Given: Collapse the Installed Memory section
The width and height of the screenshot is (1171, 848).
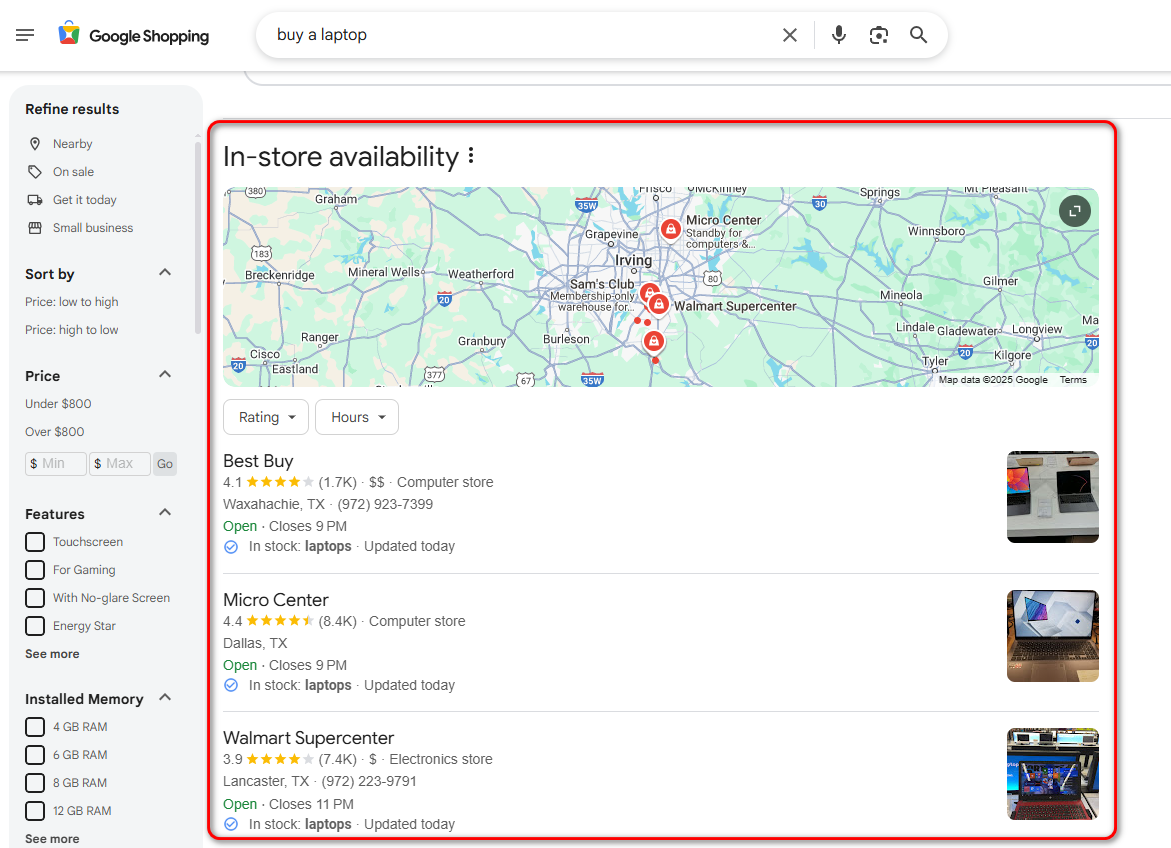Looking at the screenshot, I should pos(165,698).
